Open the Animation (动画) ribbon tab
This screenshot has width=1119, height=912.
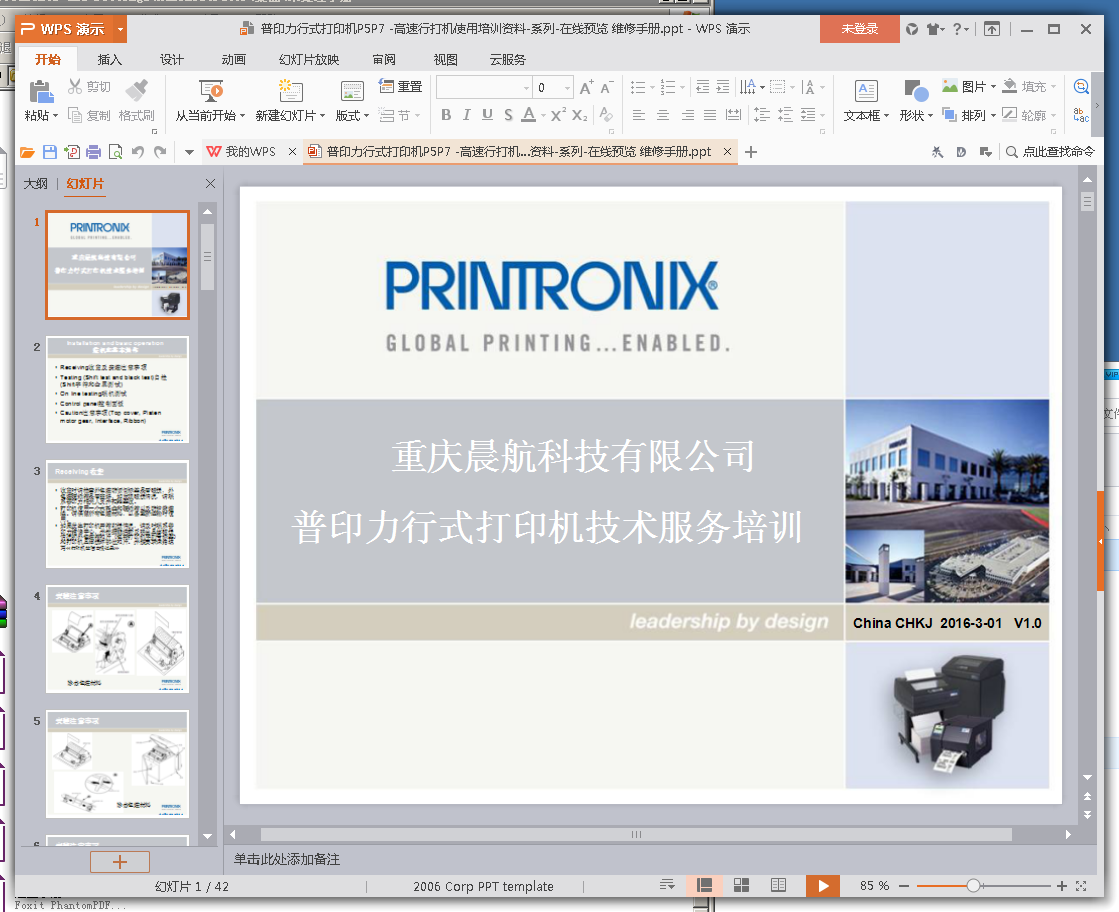click(x=233, y=59)
